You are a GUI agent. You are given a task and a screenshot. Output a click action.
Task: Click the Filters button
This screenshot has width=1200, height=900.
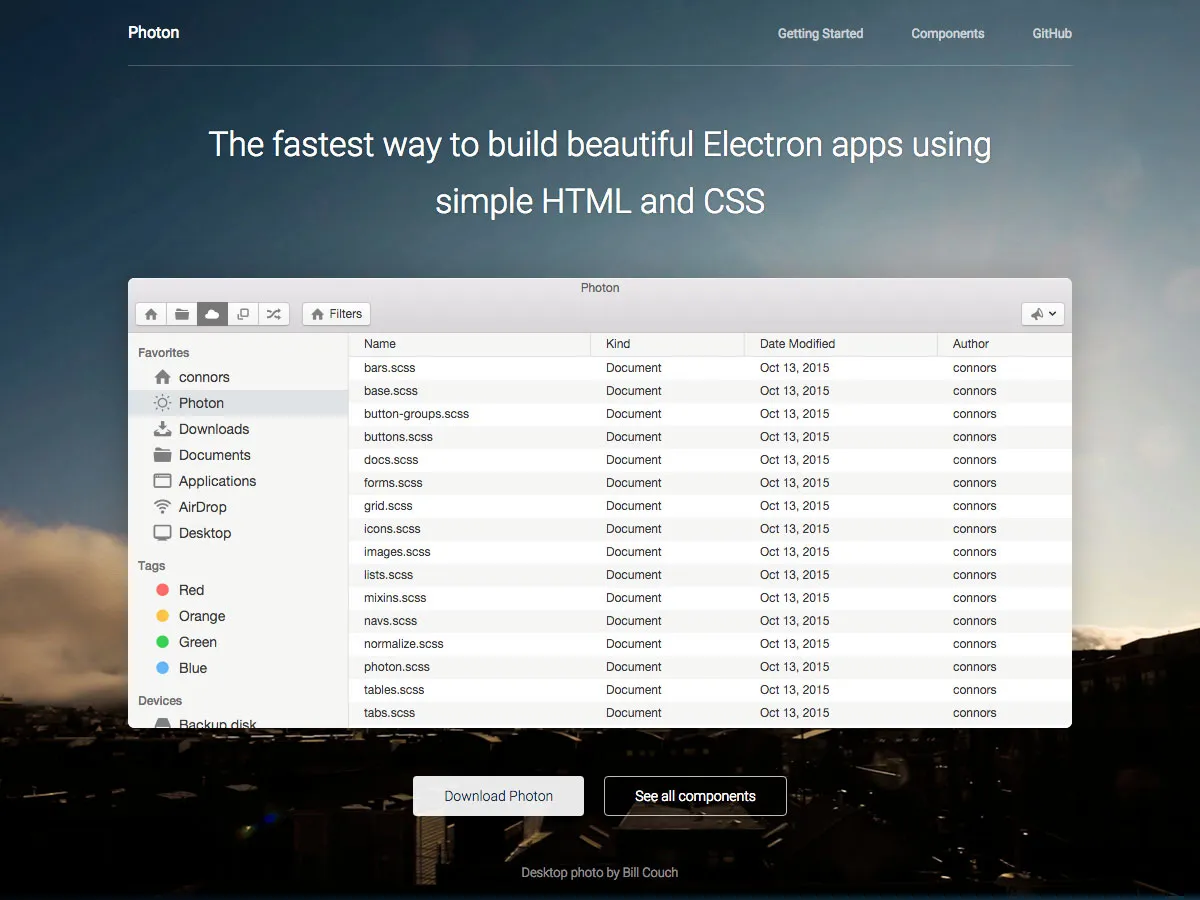coord(336,314)
